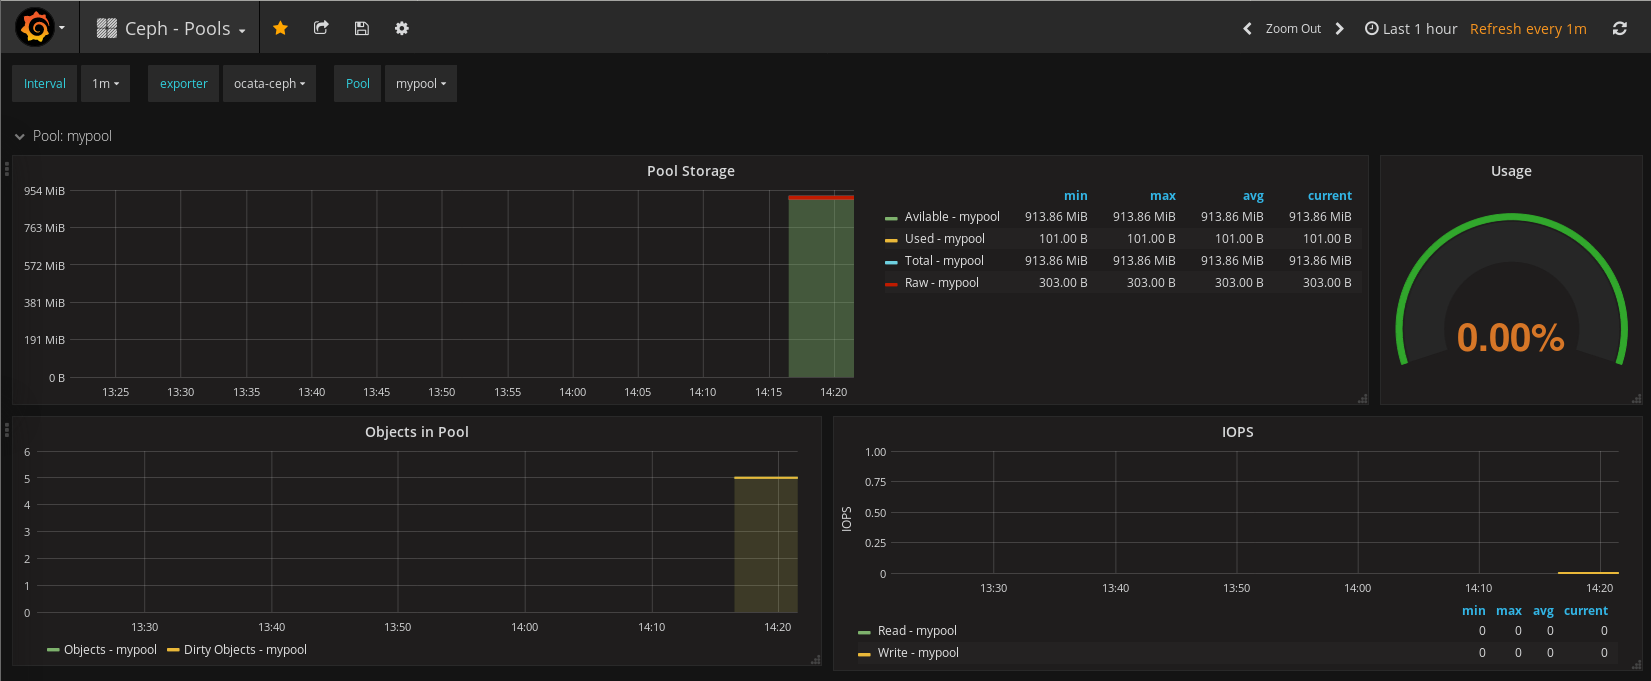Click Refresh every 1m setting
Viewport: 1651px width, 681px height.
tap(1528, 29)
